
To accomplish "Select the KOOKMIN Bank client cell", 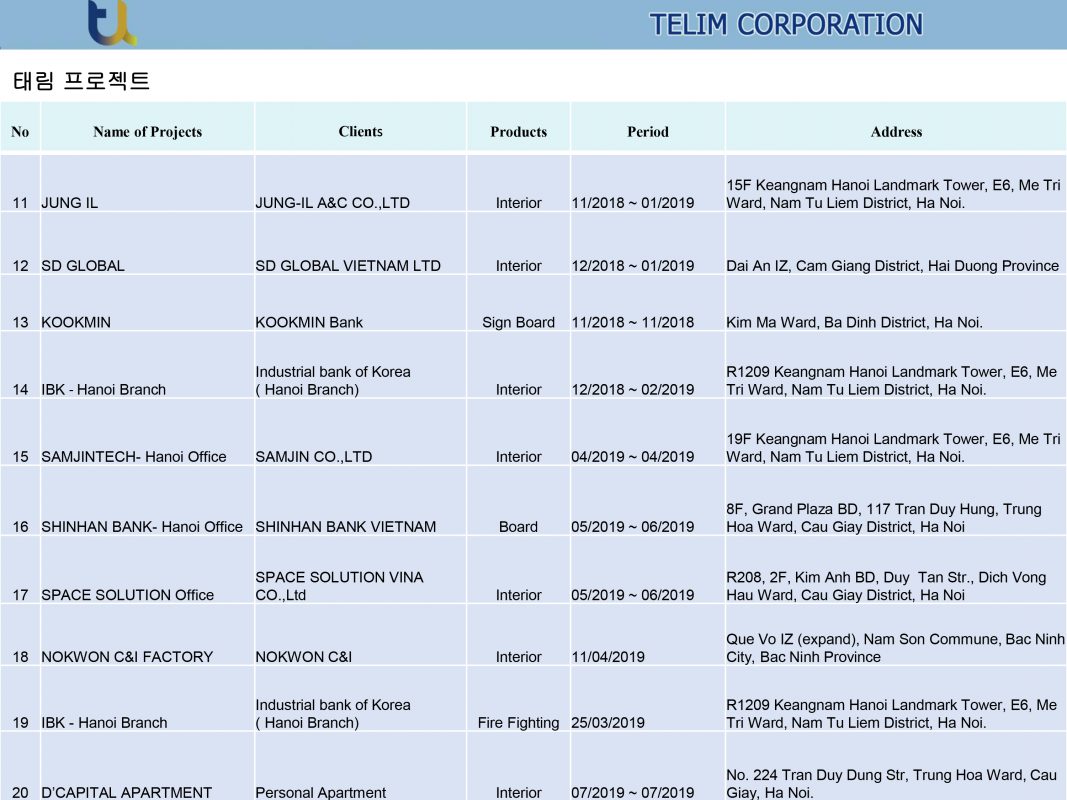I will [x=309, y=322].
